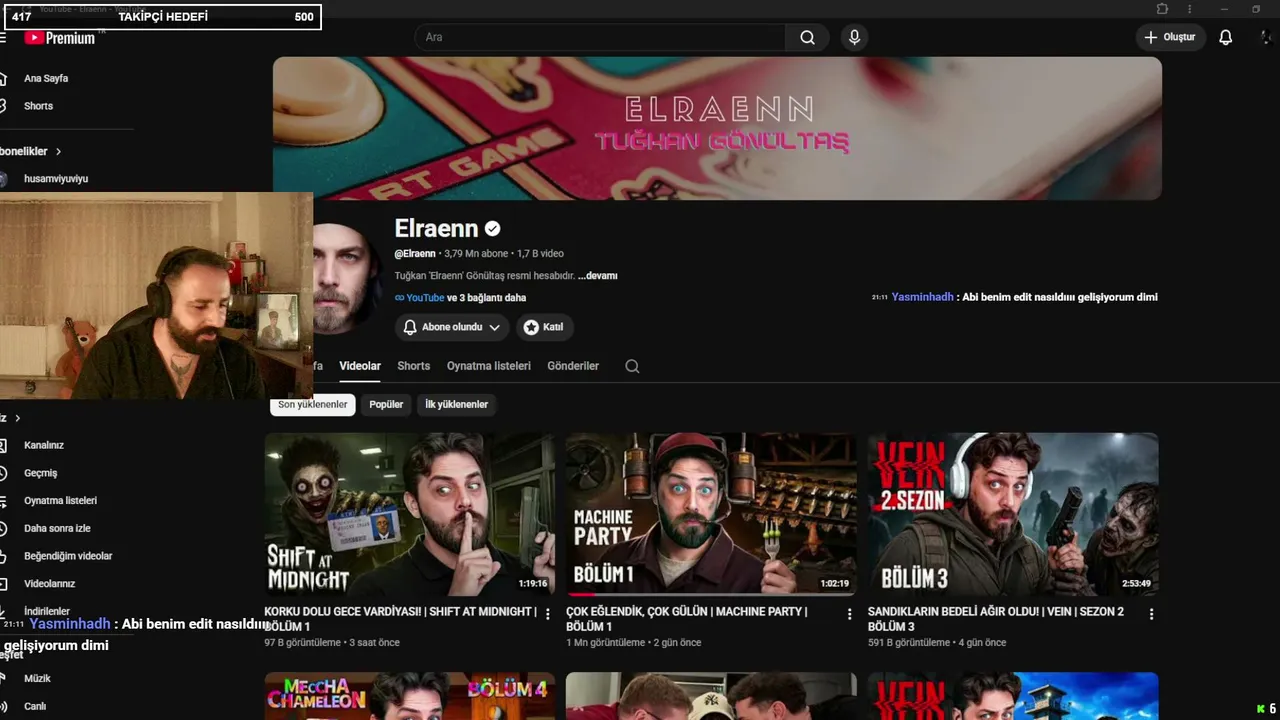1280x720 pixels.
Task: Open Oynatma listeleri in sidebar
Action: (x=60, y=500)
